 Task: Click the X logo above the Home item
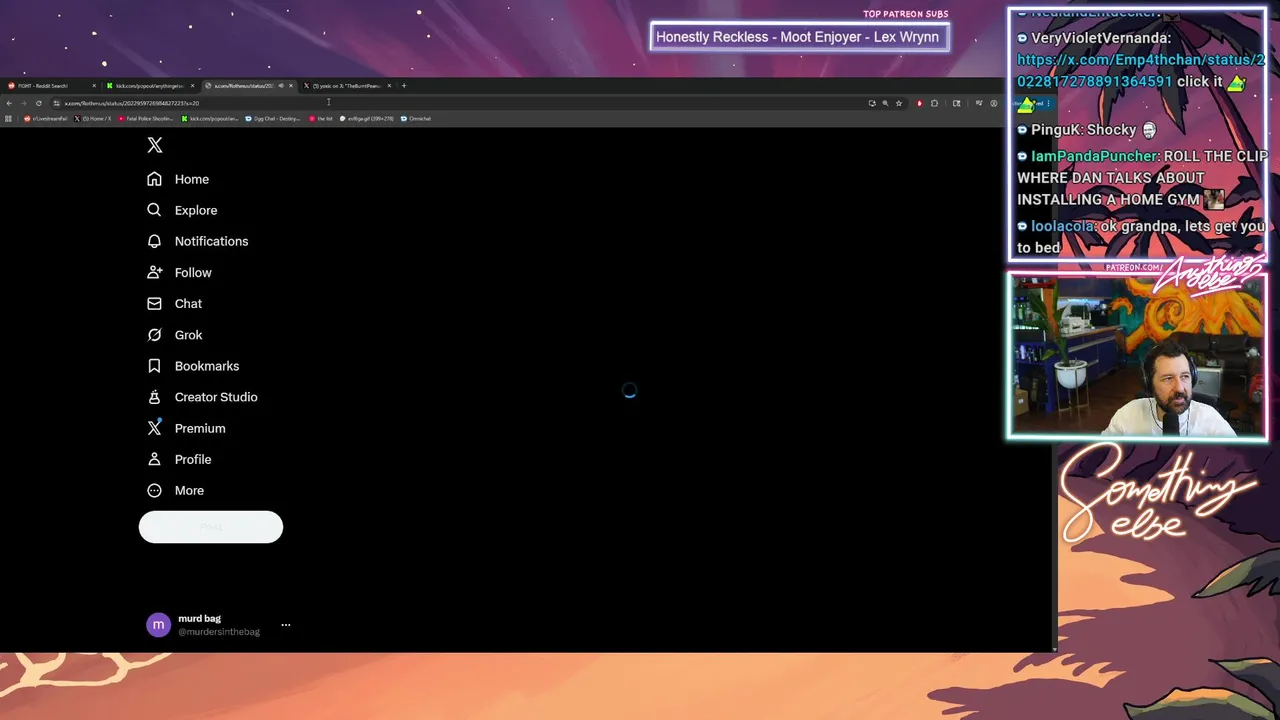pos(154,145)
